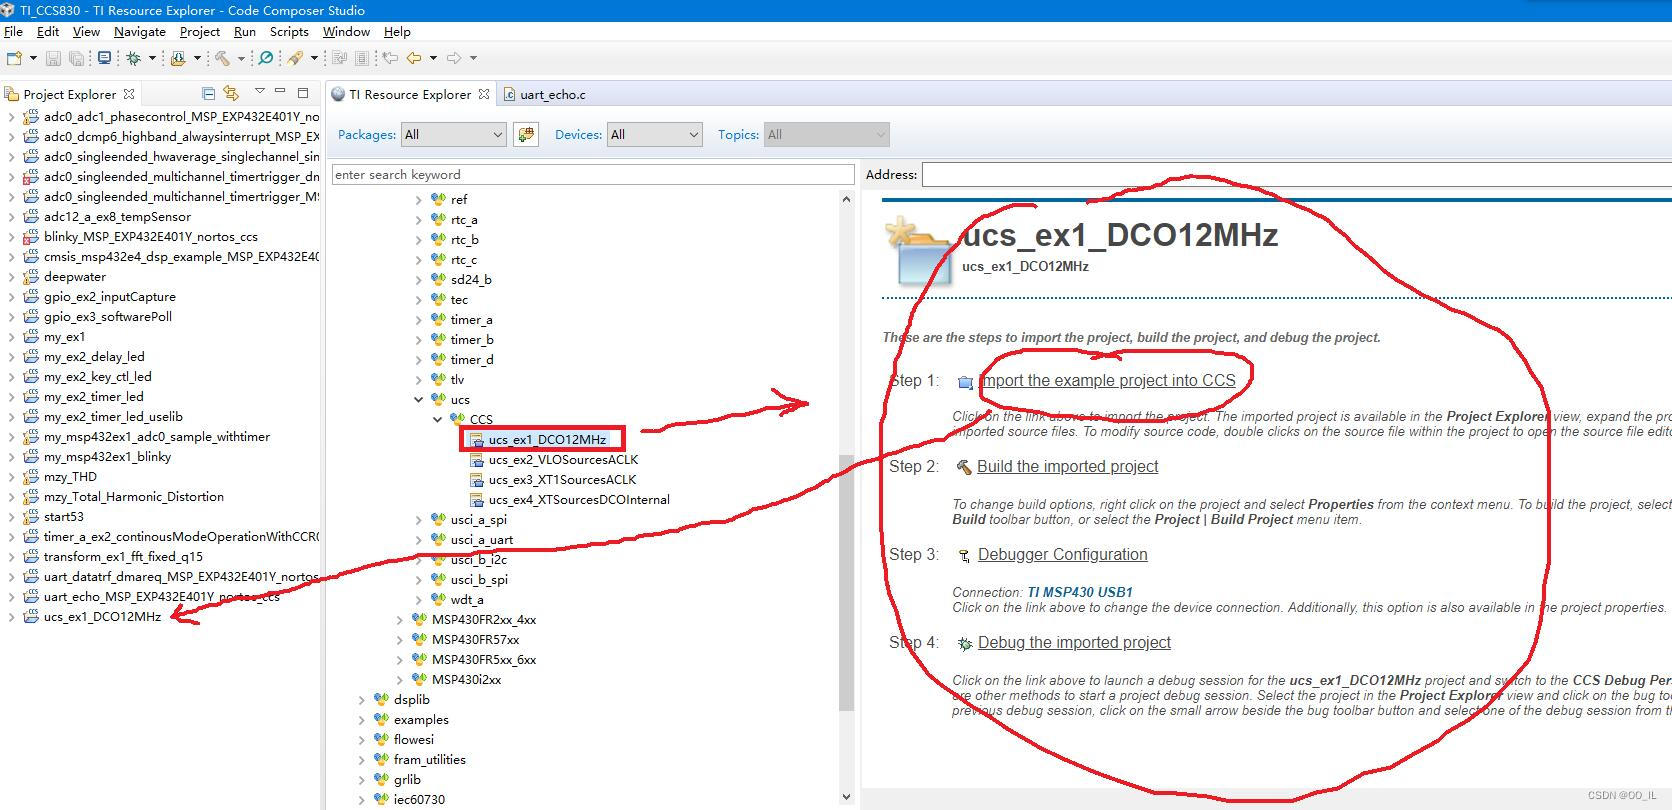
Task: Collapse all in Project Explorer
Action: (x=208, y=94)
